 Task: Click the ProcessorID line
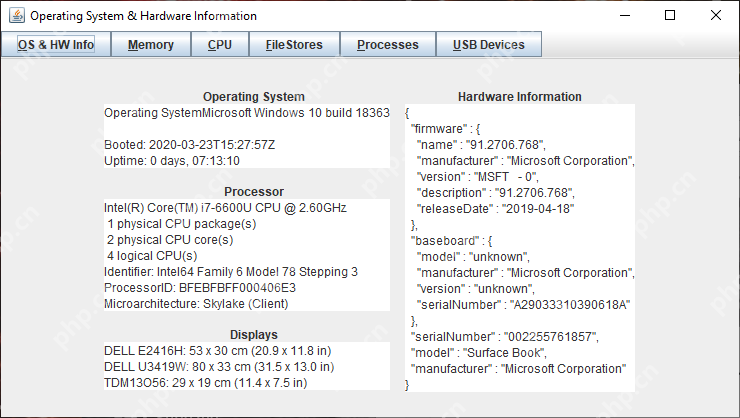[200, 288]
